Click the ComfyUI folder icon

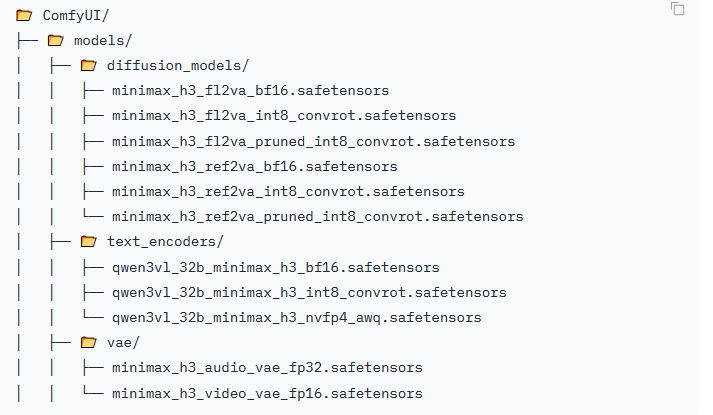pyautogui.click(x=24, y=16)
